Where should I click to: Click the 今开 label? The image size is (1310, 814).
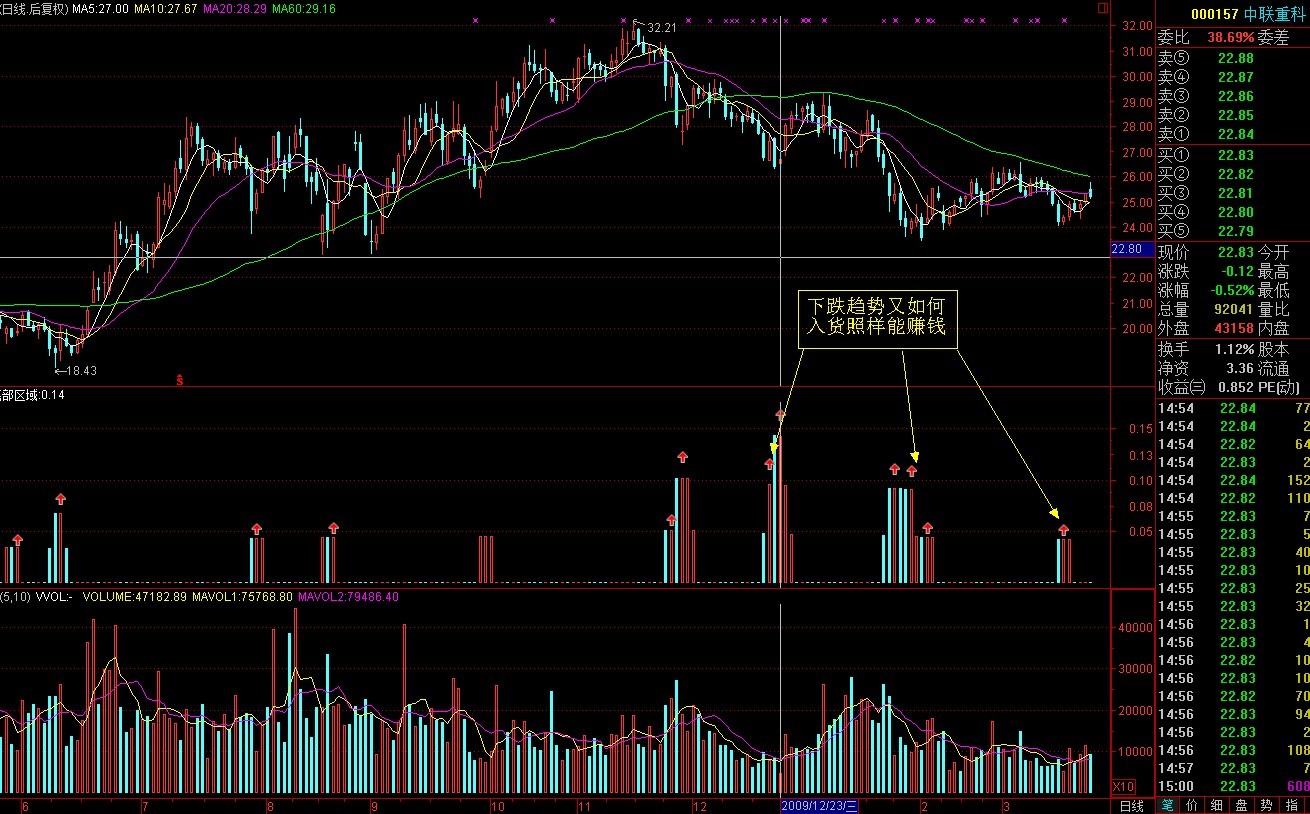[x=1273, y=252]
